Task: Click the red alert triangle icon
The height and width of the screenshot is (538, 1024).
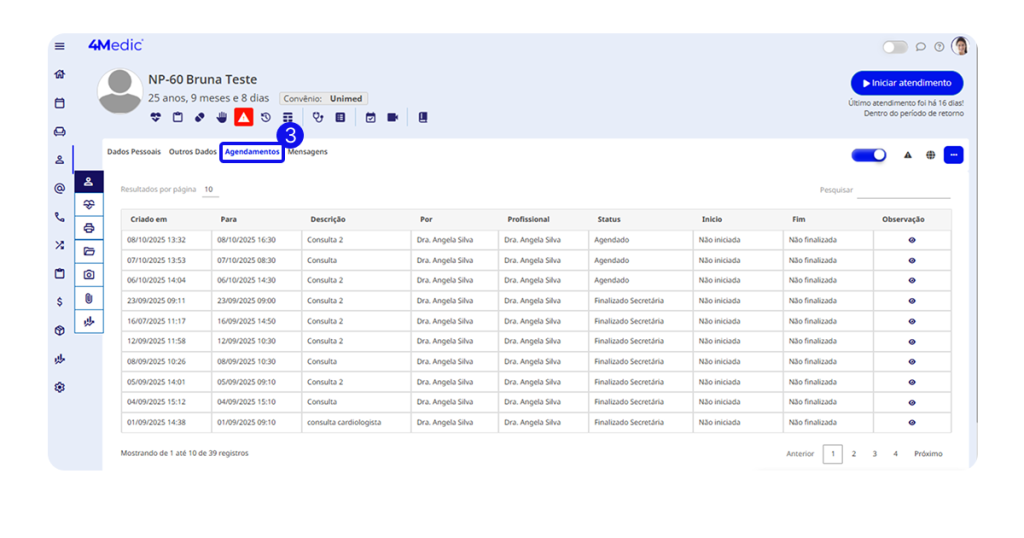Action: click(x=243, y=117)
